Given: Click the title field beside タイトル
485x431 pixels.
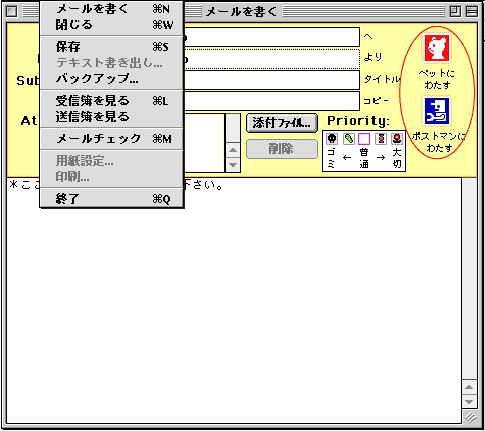Looking at the screenshot, I should click(x=272, y=80).
